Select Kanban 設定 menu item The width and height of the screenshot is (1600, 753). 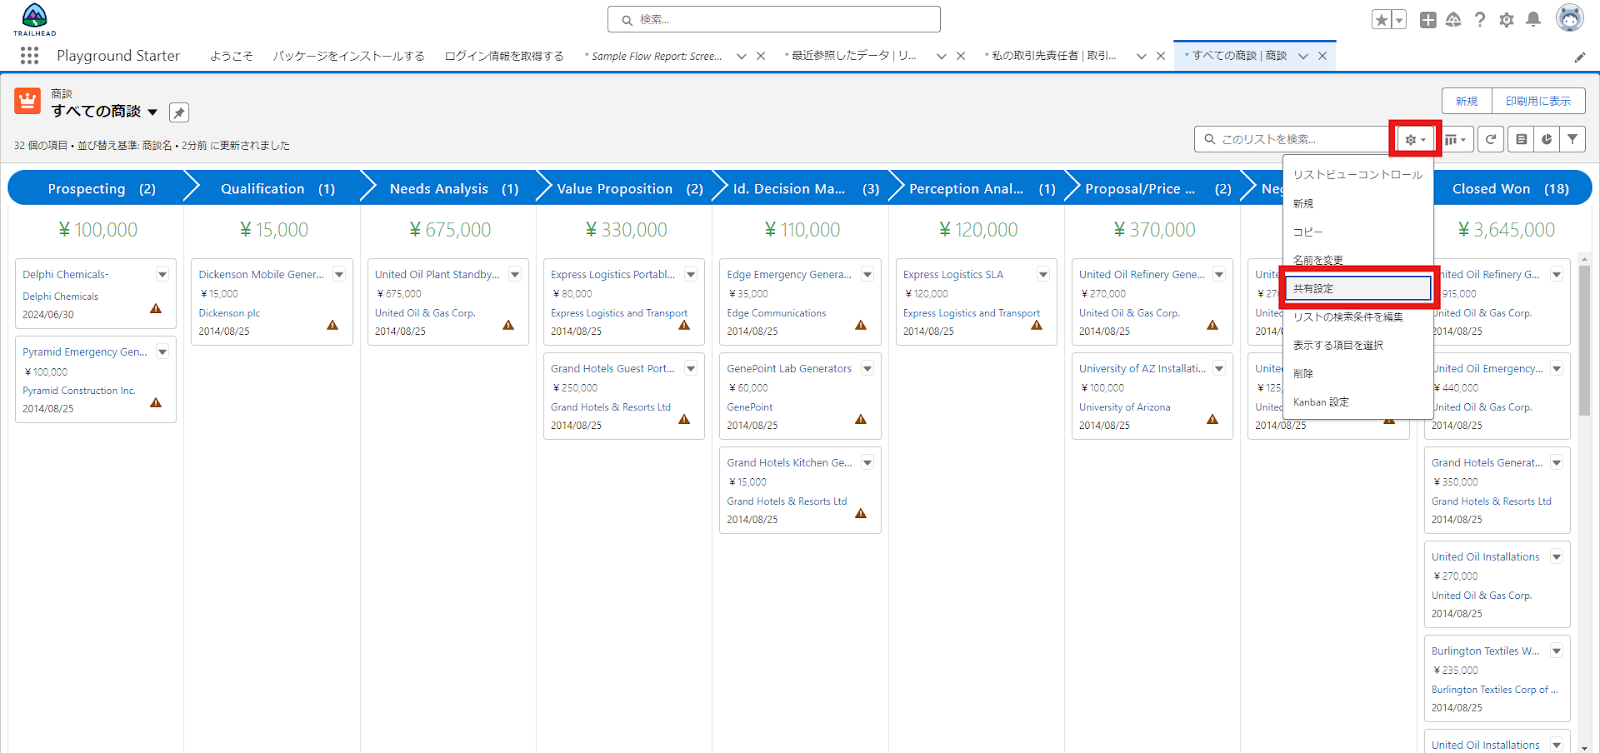[x=1358, y=402]
